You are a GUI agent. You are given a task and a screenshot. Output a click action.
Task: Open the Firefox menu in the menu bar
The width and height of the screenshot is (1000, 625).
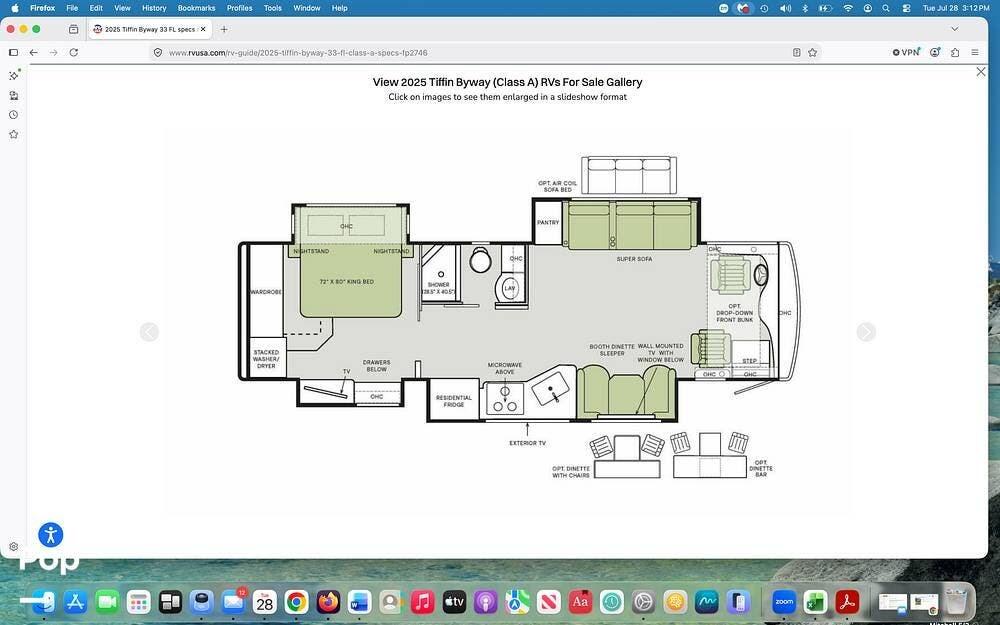(x=42, y=8)
